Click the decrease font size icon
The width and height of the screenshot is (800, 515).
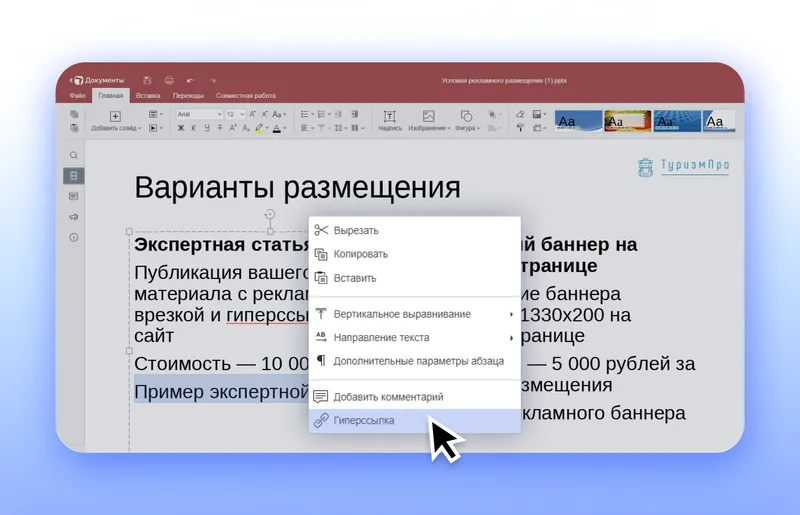[x=264, y=114]
